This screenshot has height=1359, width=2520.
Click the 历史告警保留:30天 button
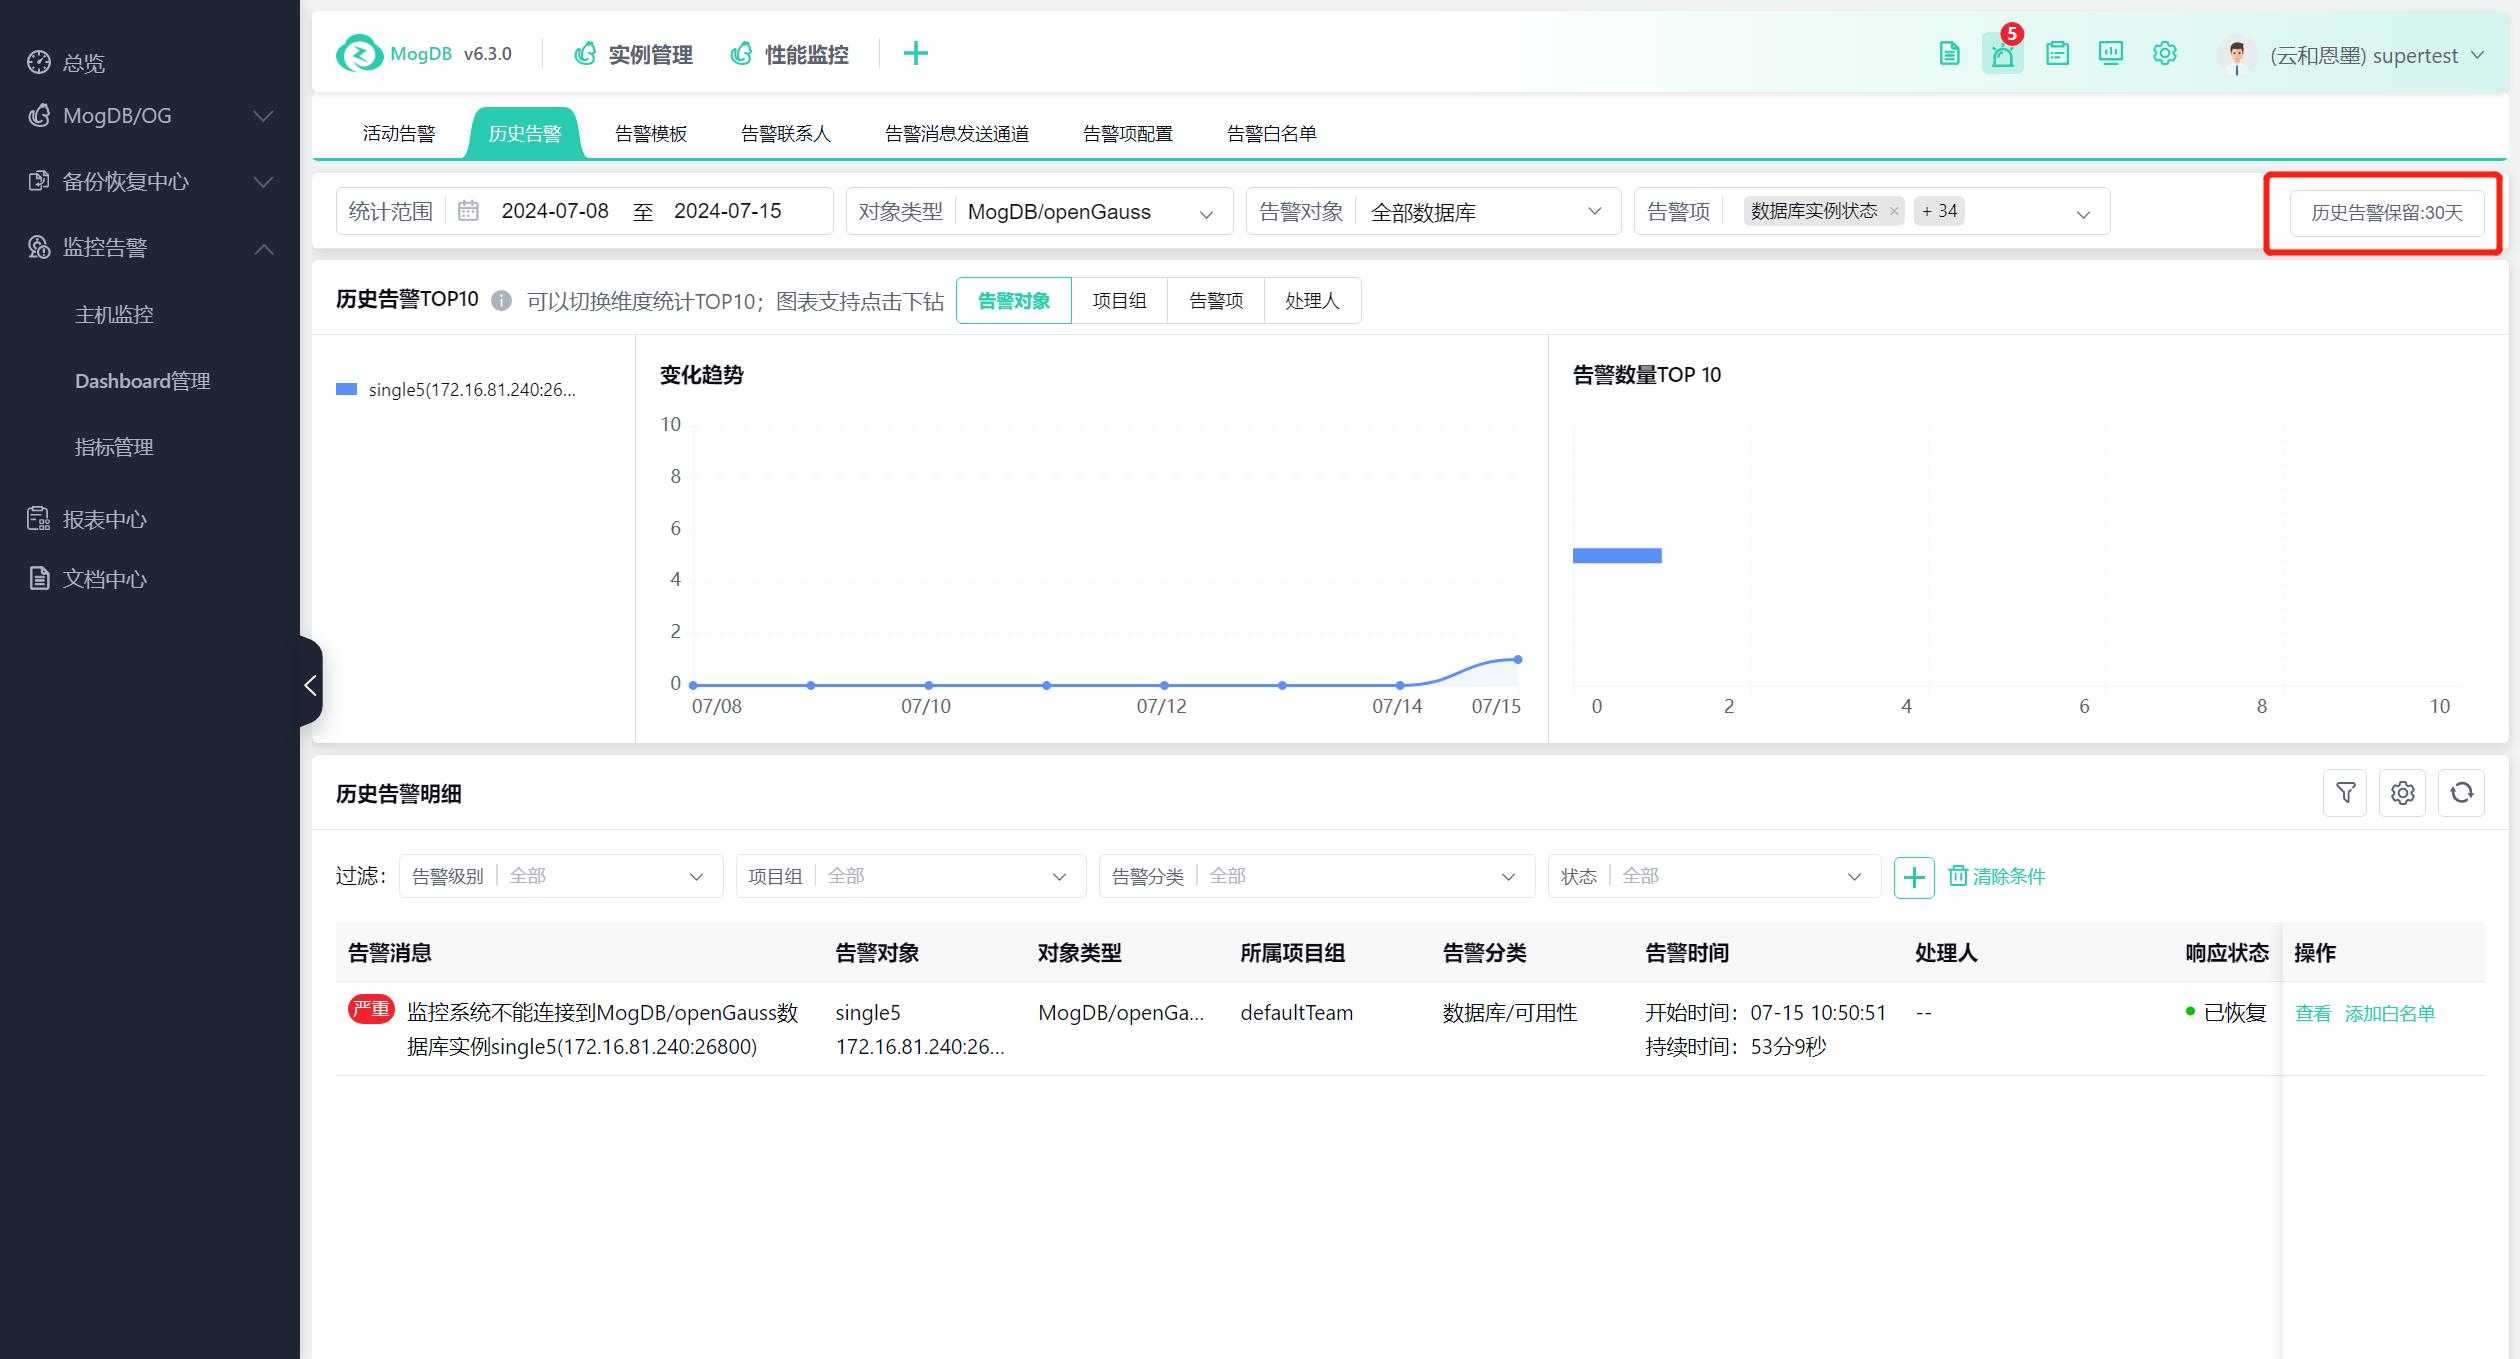2387,213
